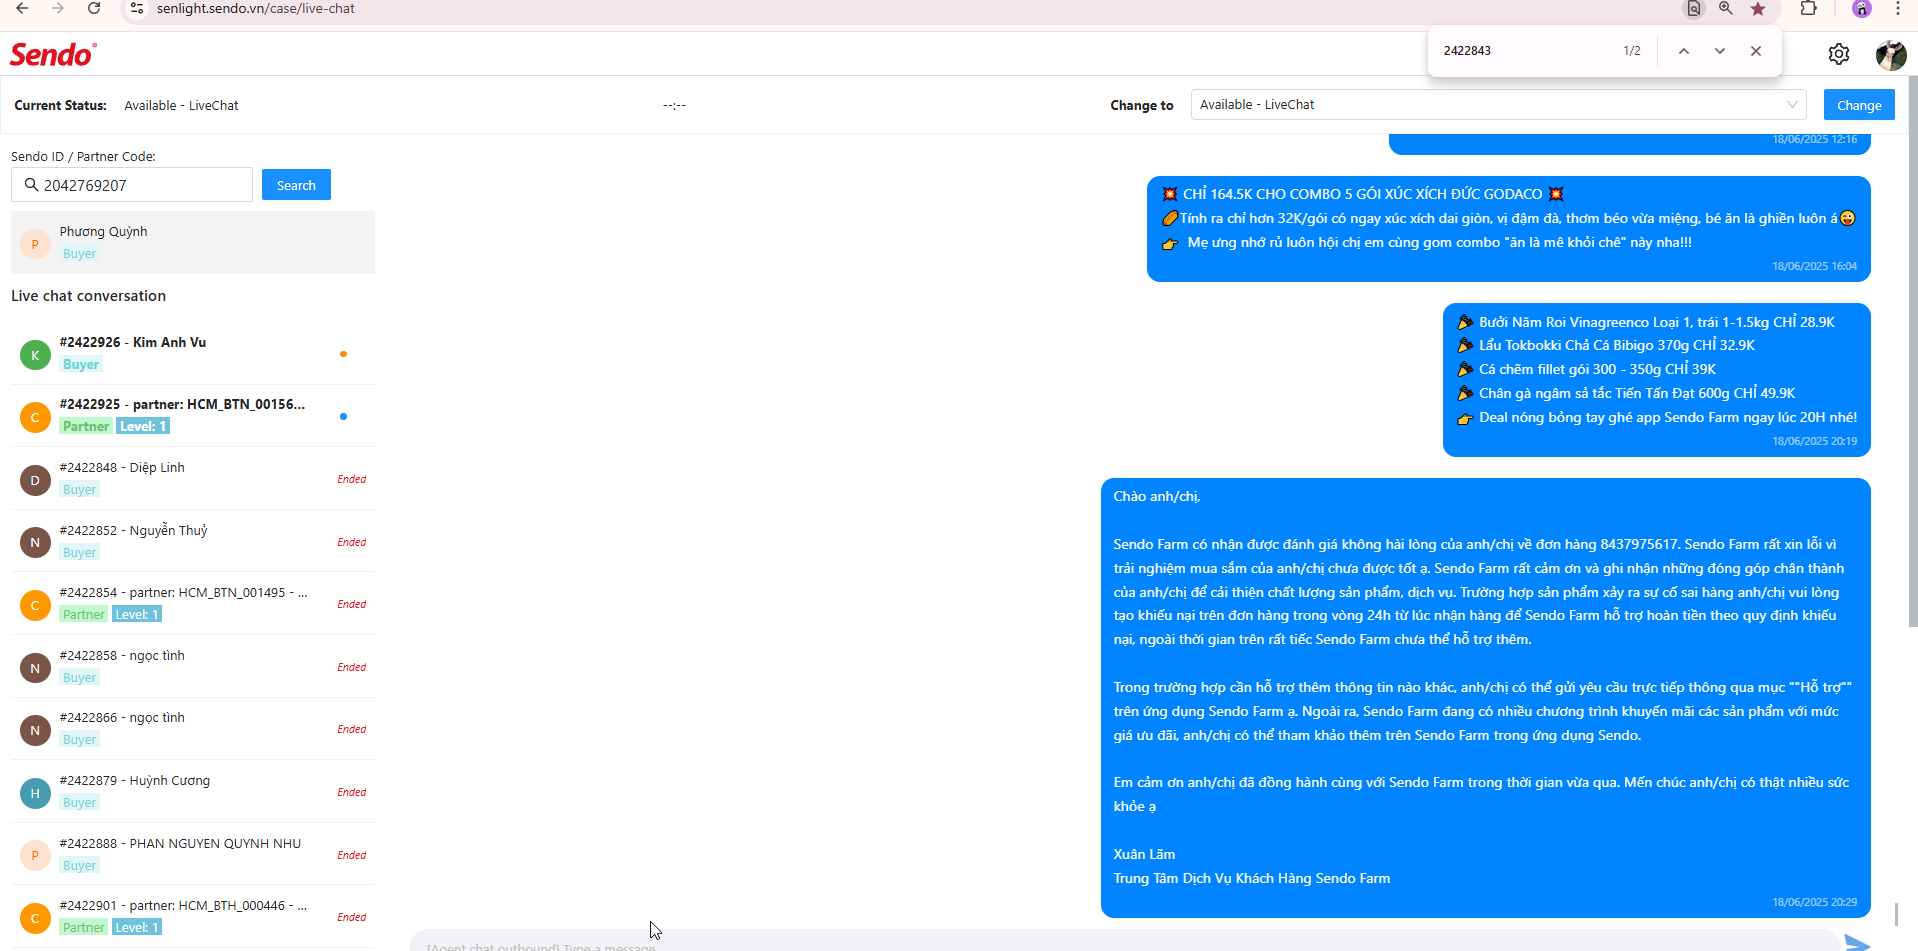Jump to next find-in-page result
1918x951 pixels.
pyautogui.click(x=1720, y=51)
